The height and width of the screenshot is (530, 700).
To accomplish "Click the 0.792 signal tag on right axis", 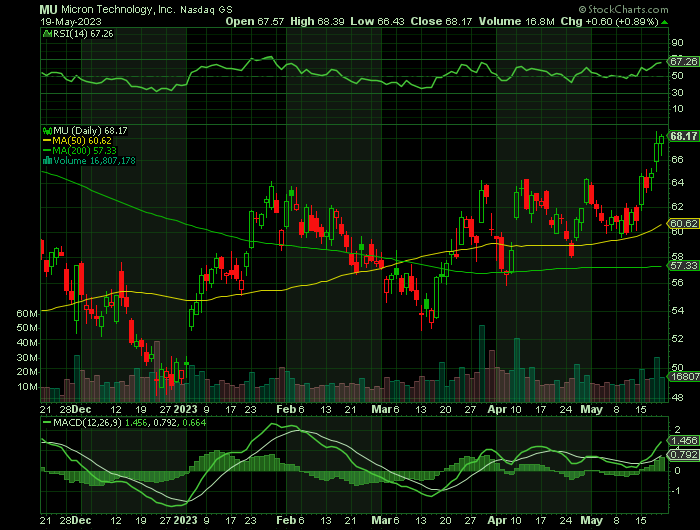I will click(683, 455).
